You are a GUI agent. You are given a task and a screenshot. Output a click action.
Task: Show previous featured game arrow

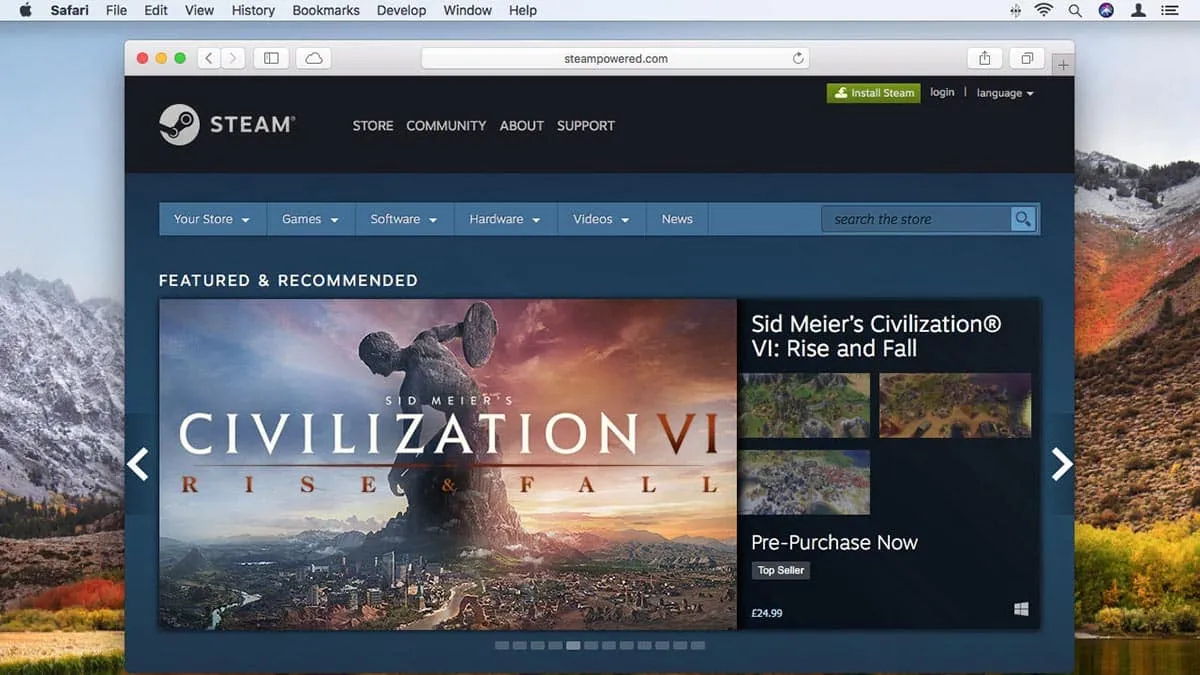(x=138, y=464)
